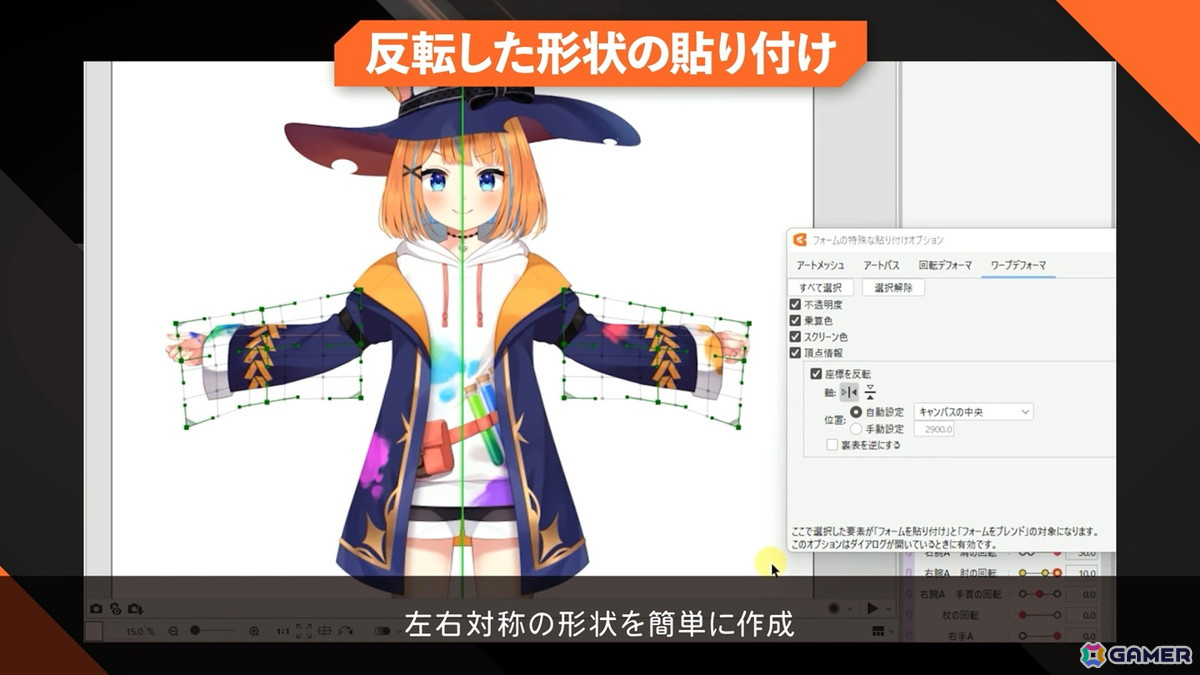Reset view with the 1:1 button
Image resolution: width=1200 pixels, height=675 pixels.
283,632
